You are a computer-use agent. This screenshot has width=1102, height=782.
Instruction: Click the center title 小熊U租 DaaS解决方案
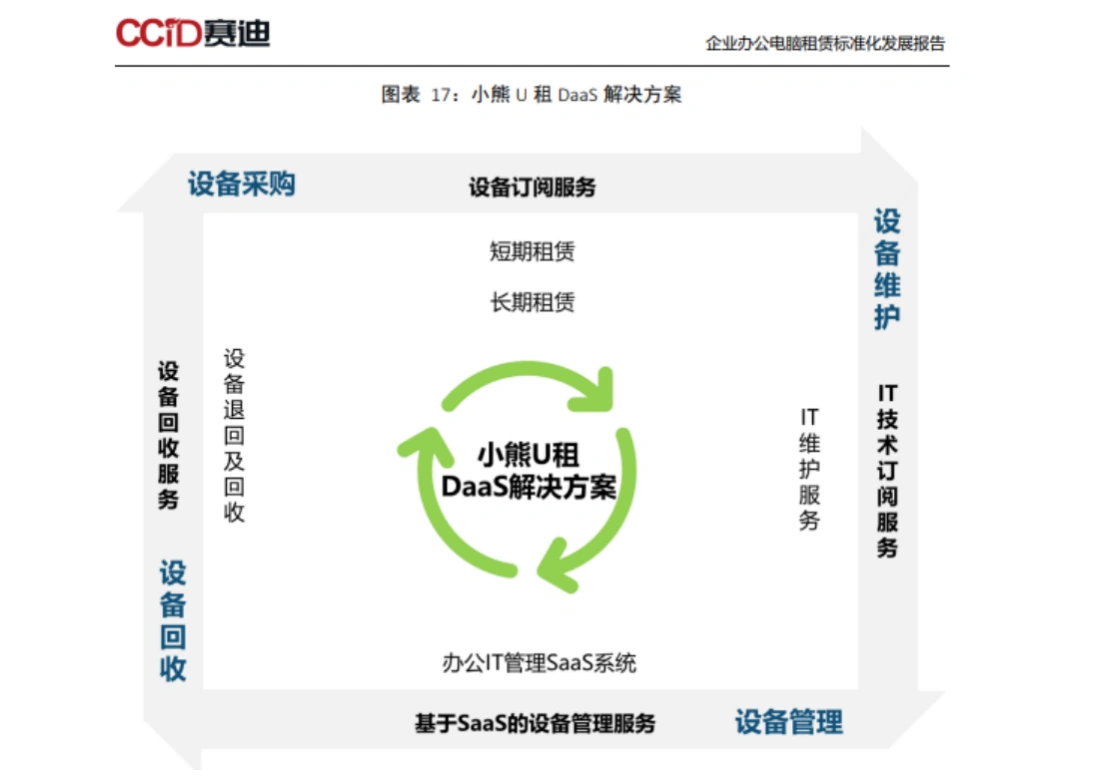(x=529, y=471)
